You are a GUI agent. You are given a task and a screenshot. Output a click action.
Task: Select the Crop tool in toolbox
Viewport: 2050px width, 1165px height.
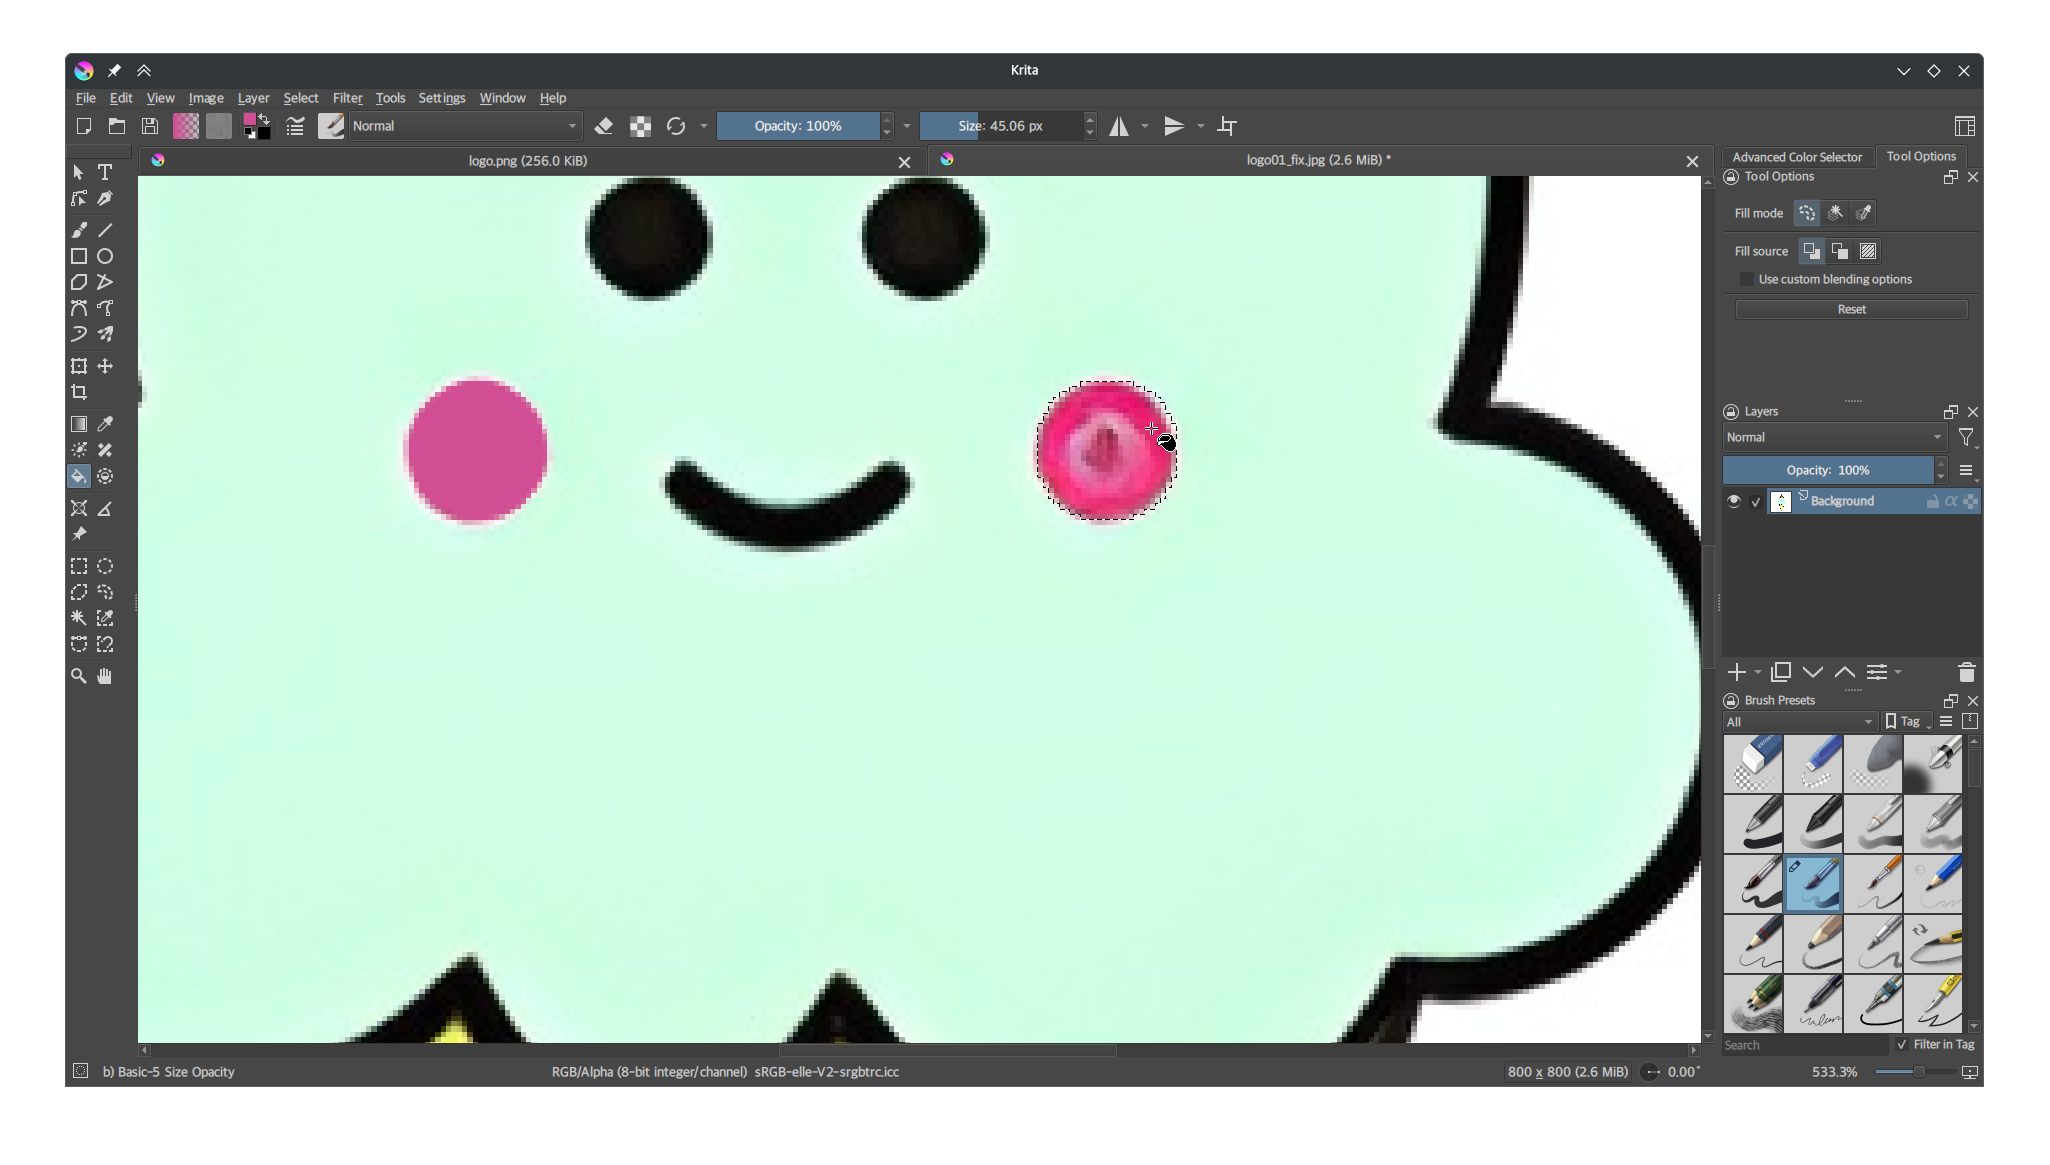tap(79, 392)
